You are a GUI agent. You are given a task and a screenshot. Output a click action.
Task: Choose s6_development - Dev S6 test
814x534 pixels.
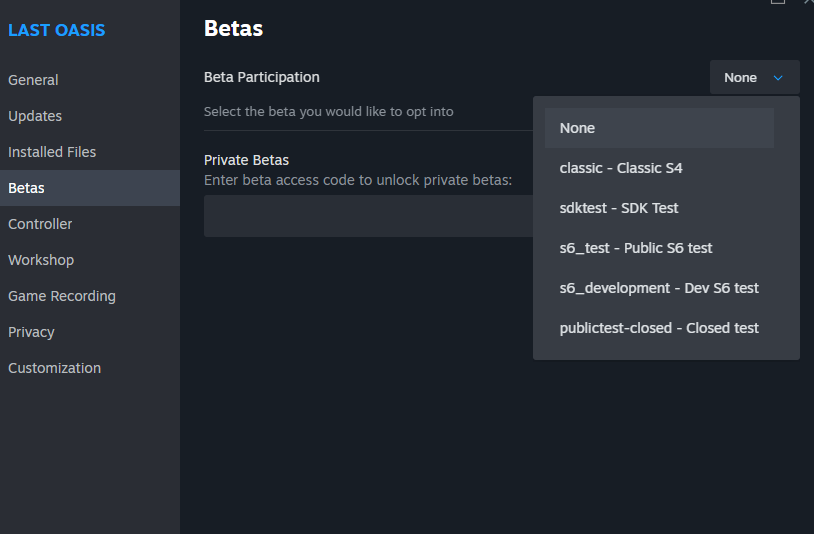click(x=659, y=288)
